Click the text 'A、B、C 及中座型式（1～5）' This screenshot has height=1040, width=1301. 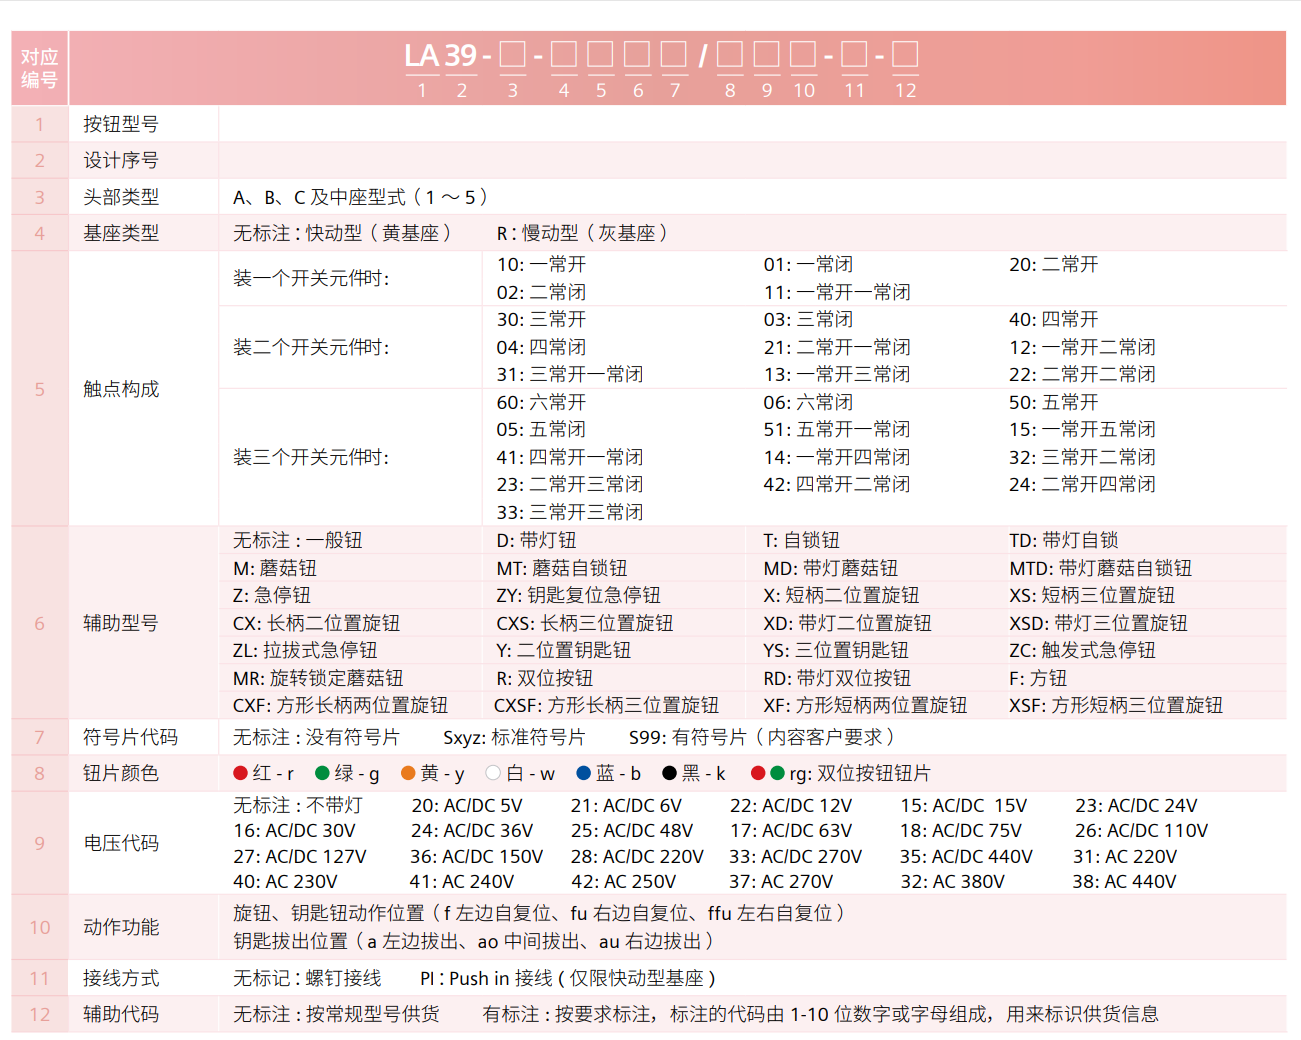point(361,197)
